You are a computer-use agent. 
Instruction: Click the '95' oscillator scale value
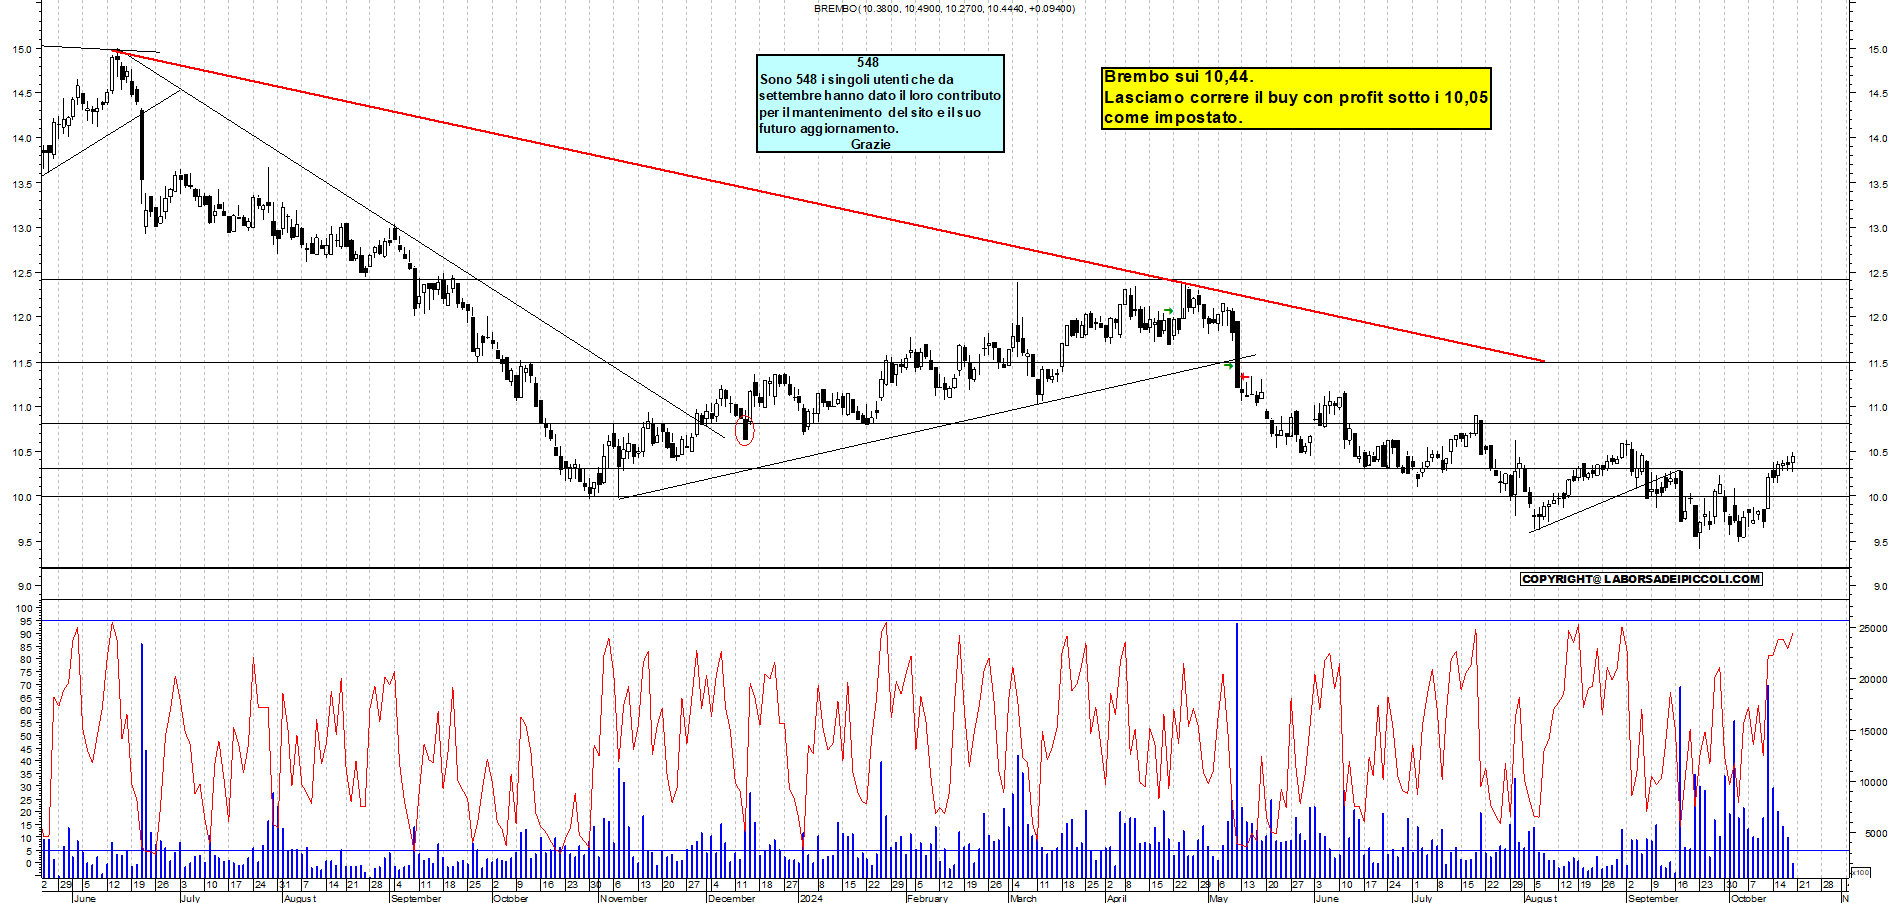pos(26,621)
